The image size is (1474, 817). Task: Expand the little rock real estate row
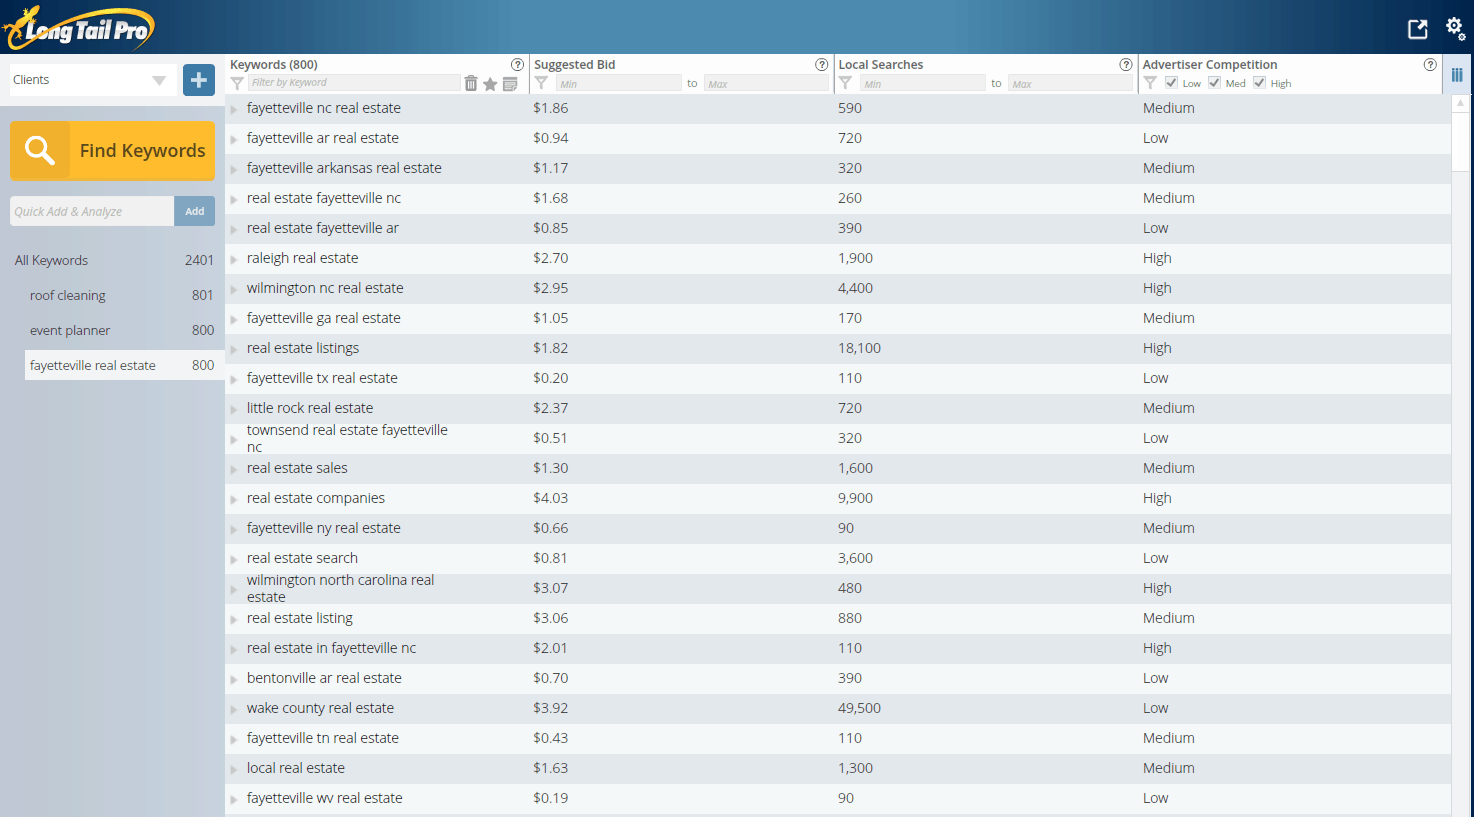click(x=234, y=409)
